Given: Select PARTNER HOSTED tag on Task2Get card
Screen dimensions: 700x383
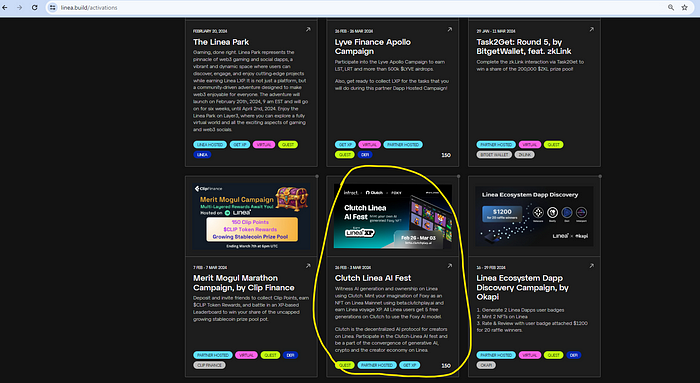Looking at the screenshot, I should (x=496, y=145).
